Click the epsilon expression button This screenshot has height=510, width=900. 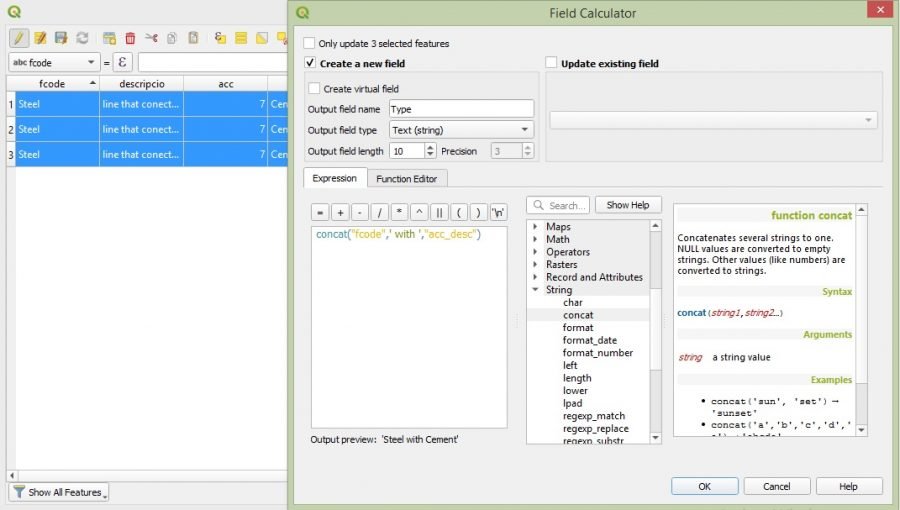tap(123, 62)
